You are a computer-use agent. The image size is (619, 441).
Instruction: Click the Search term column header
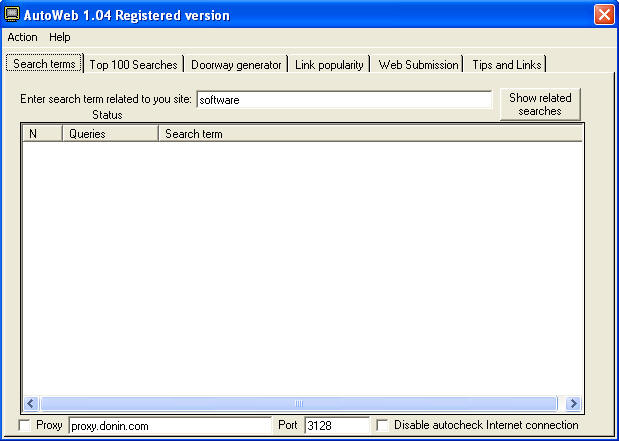(369, 133)
